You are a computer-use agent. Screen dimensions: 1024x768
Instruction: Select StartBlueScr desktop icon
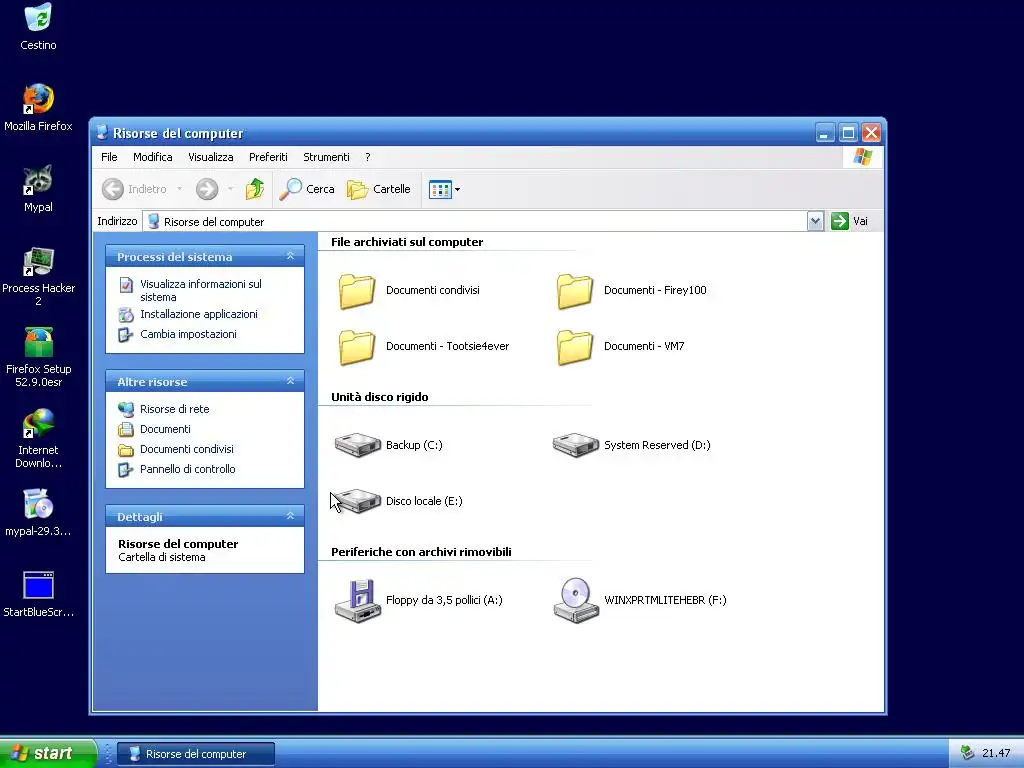click(x=38, y=594)
